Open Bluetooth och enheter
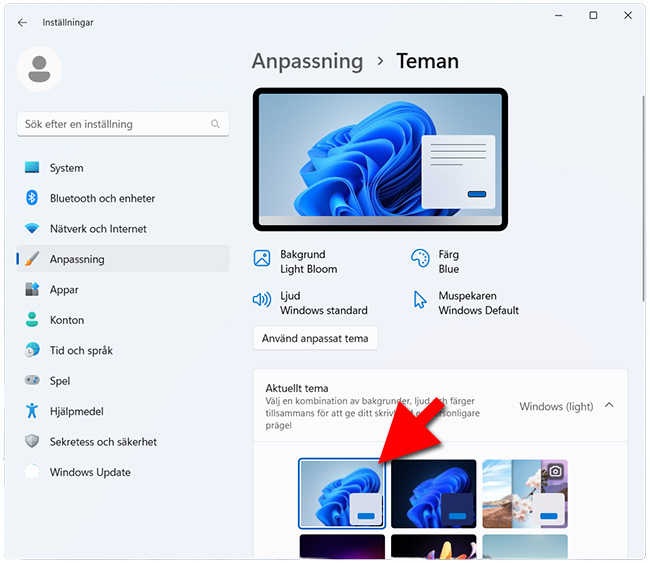Viewport: 650px width, 563px height. point(102,198)
